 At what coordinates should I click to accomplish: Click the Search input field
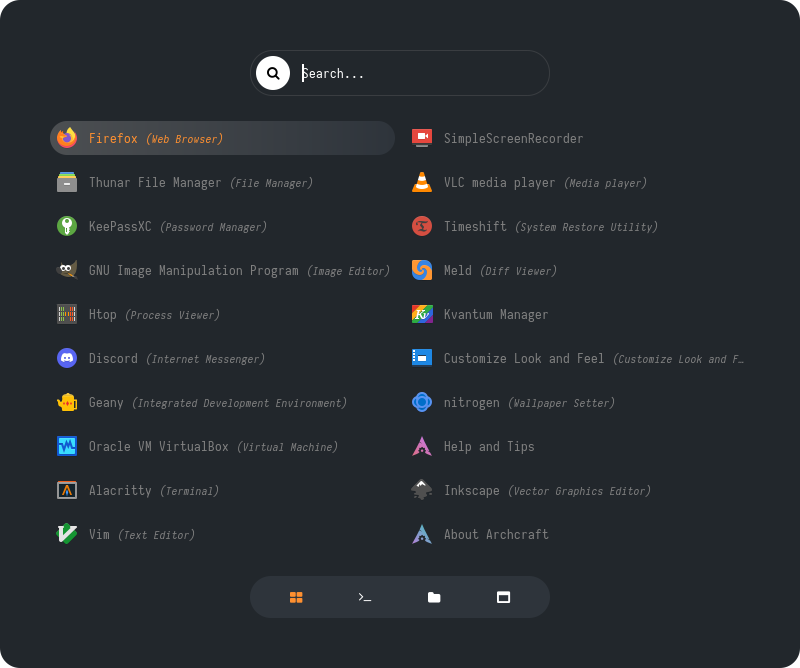420,73
